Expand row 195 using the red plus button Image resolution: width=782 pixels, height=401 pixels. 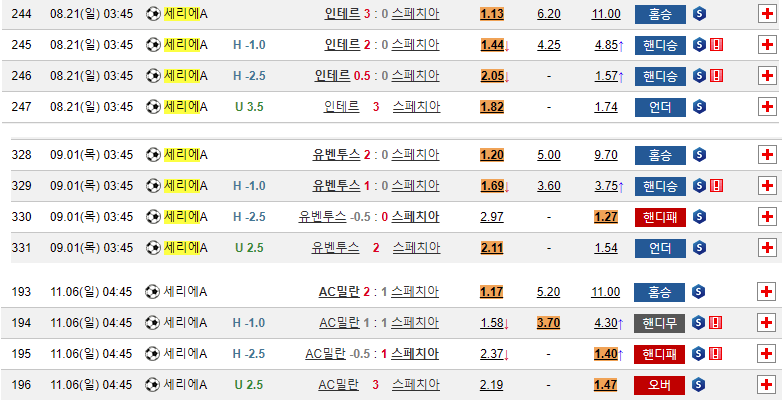(767, 354)
